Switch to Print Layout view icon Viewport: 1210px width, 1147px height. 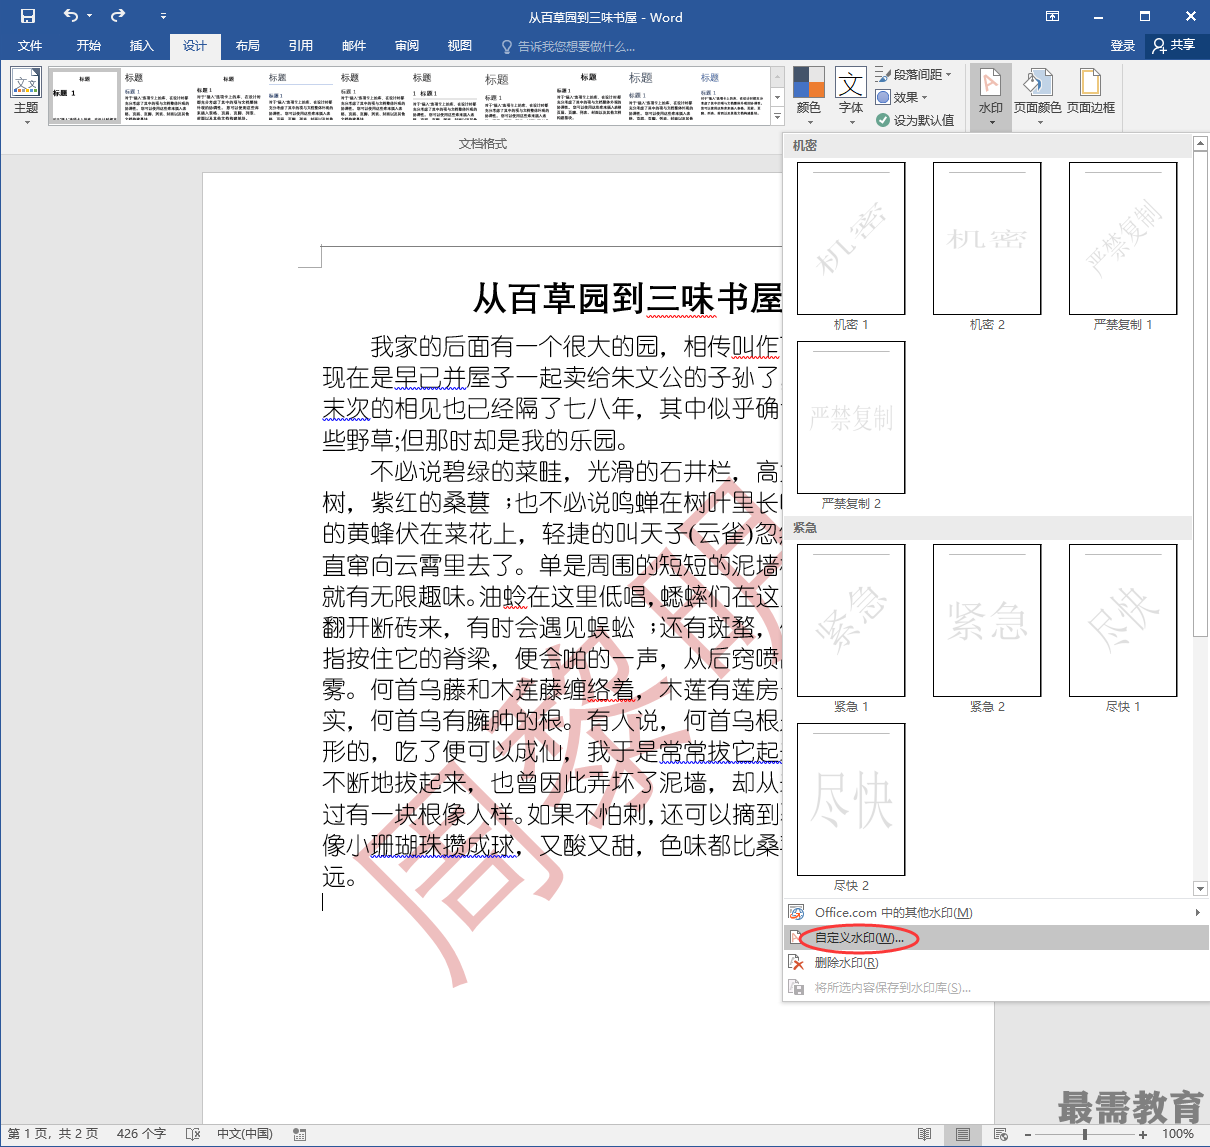[962, 1134]
